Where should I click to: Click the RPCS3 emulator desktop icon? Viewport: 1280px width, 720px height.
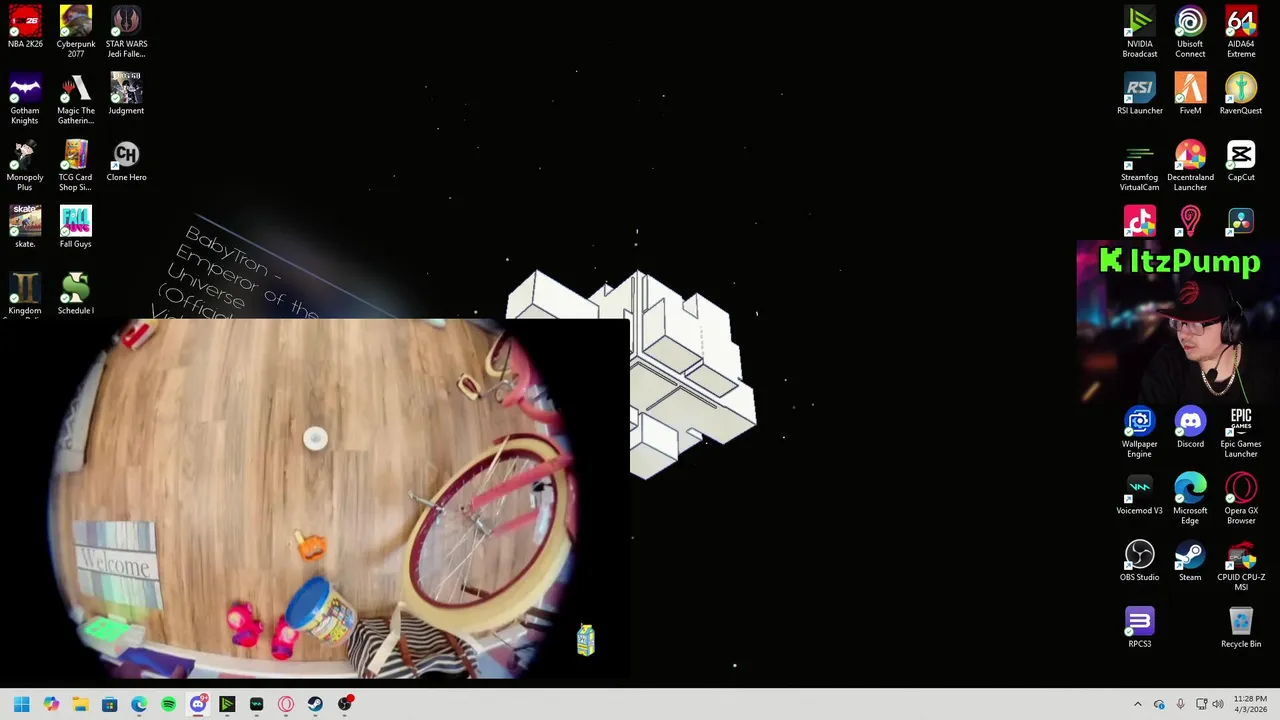pyautogui.click(x=1139, y=628)
